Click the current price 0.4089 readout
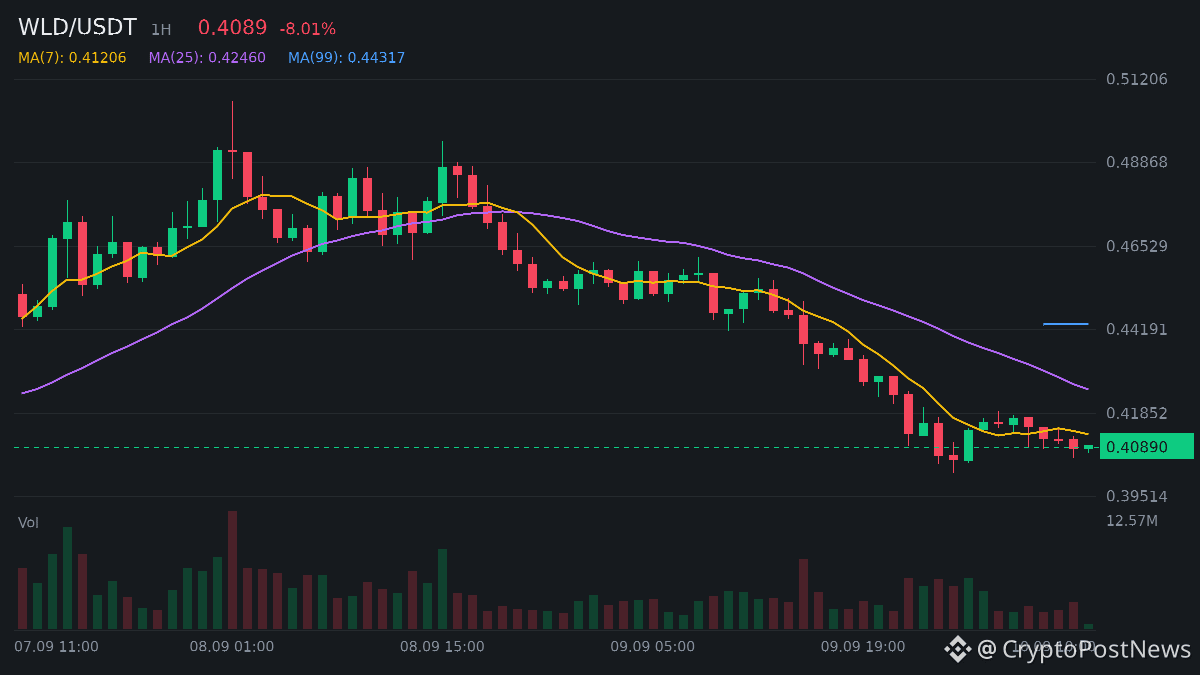Viewport: 1200px width, 675px height. (x=232, y=28)
